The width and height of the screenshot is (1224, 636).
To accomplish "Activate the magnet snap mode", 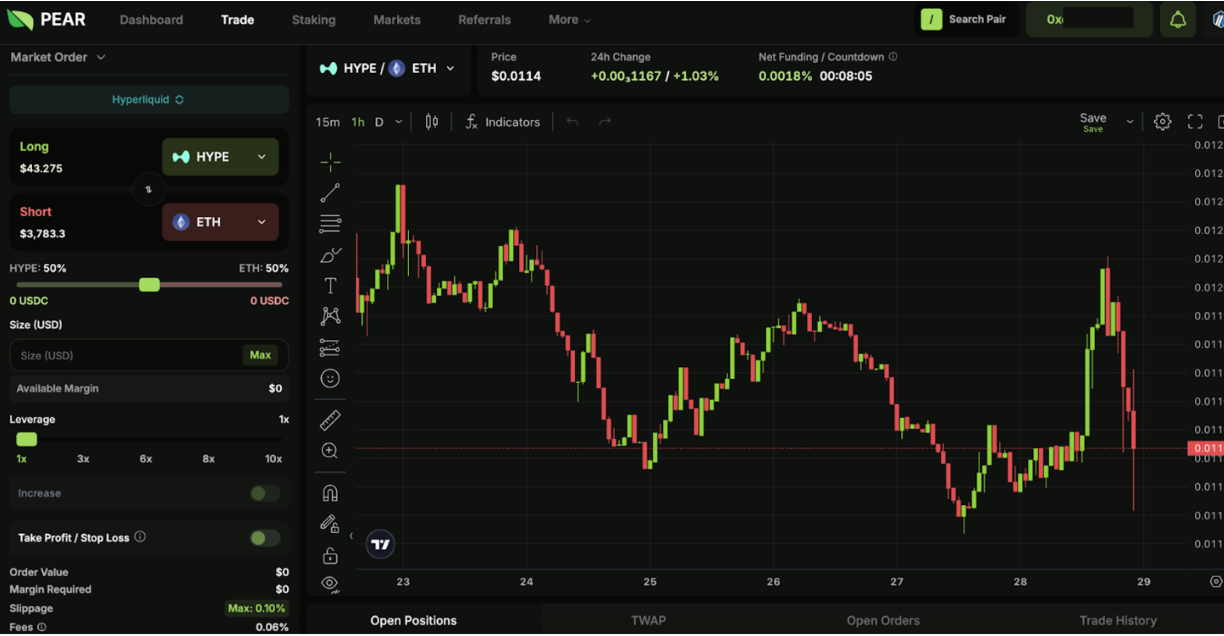I will (x=330, y=493).
